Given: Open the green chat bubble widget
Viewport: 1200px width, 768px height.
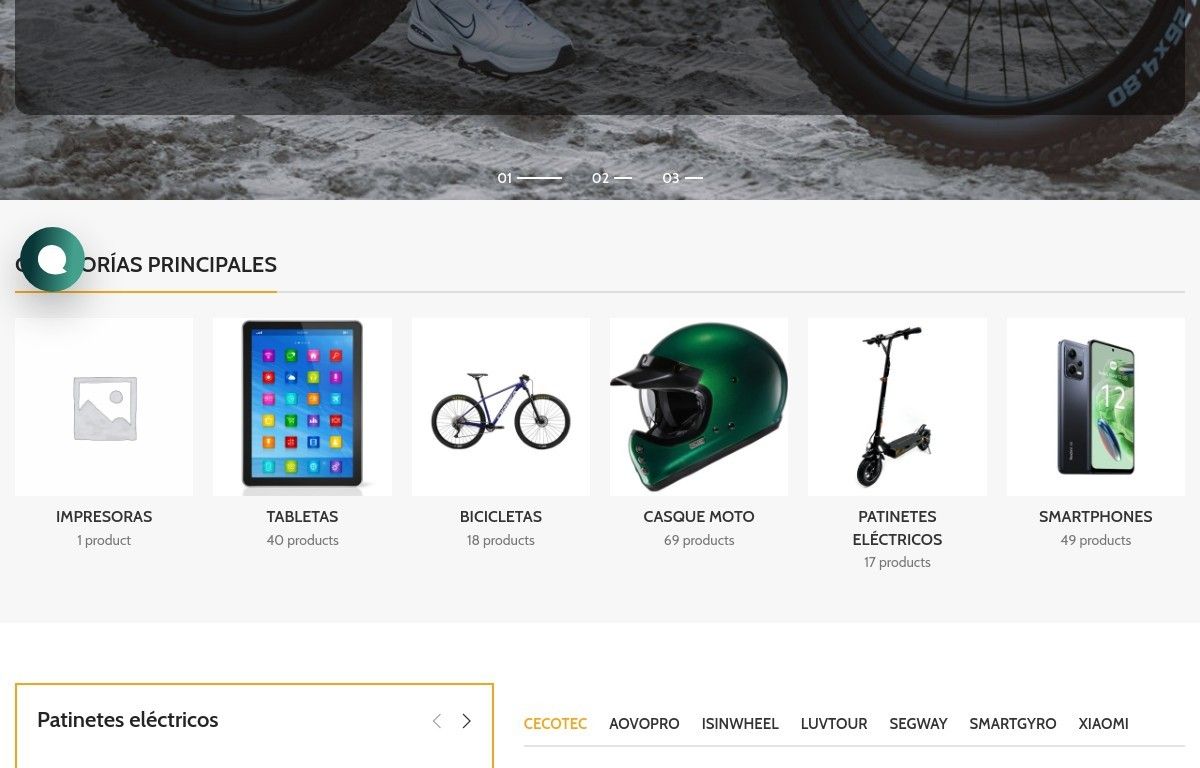Looking at the screenshot, I should coord(52,260).
